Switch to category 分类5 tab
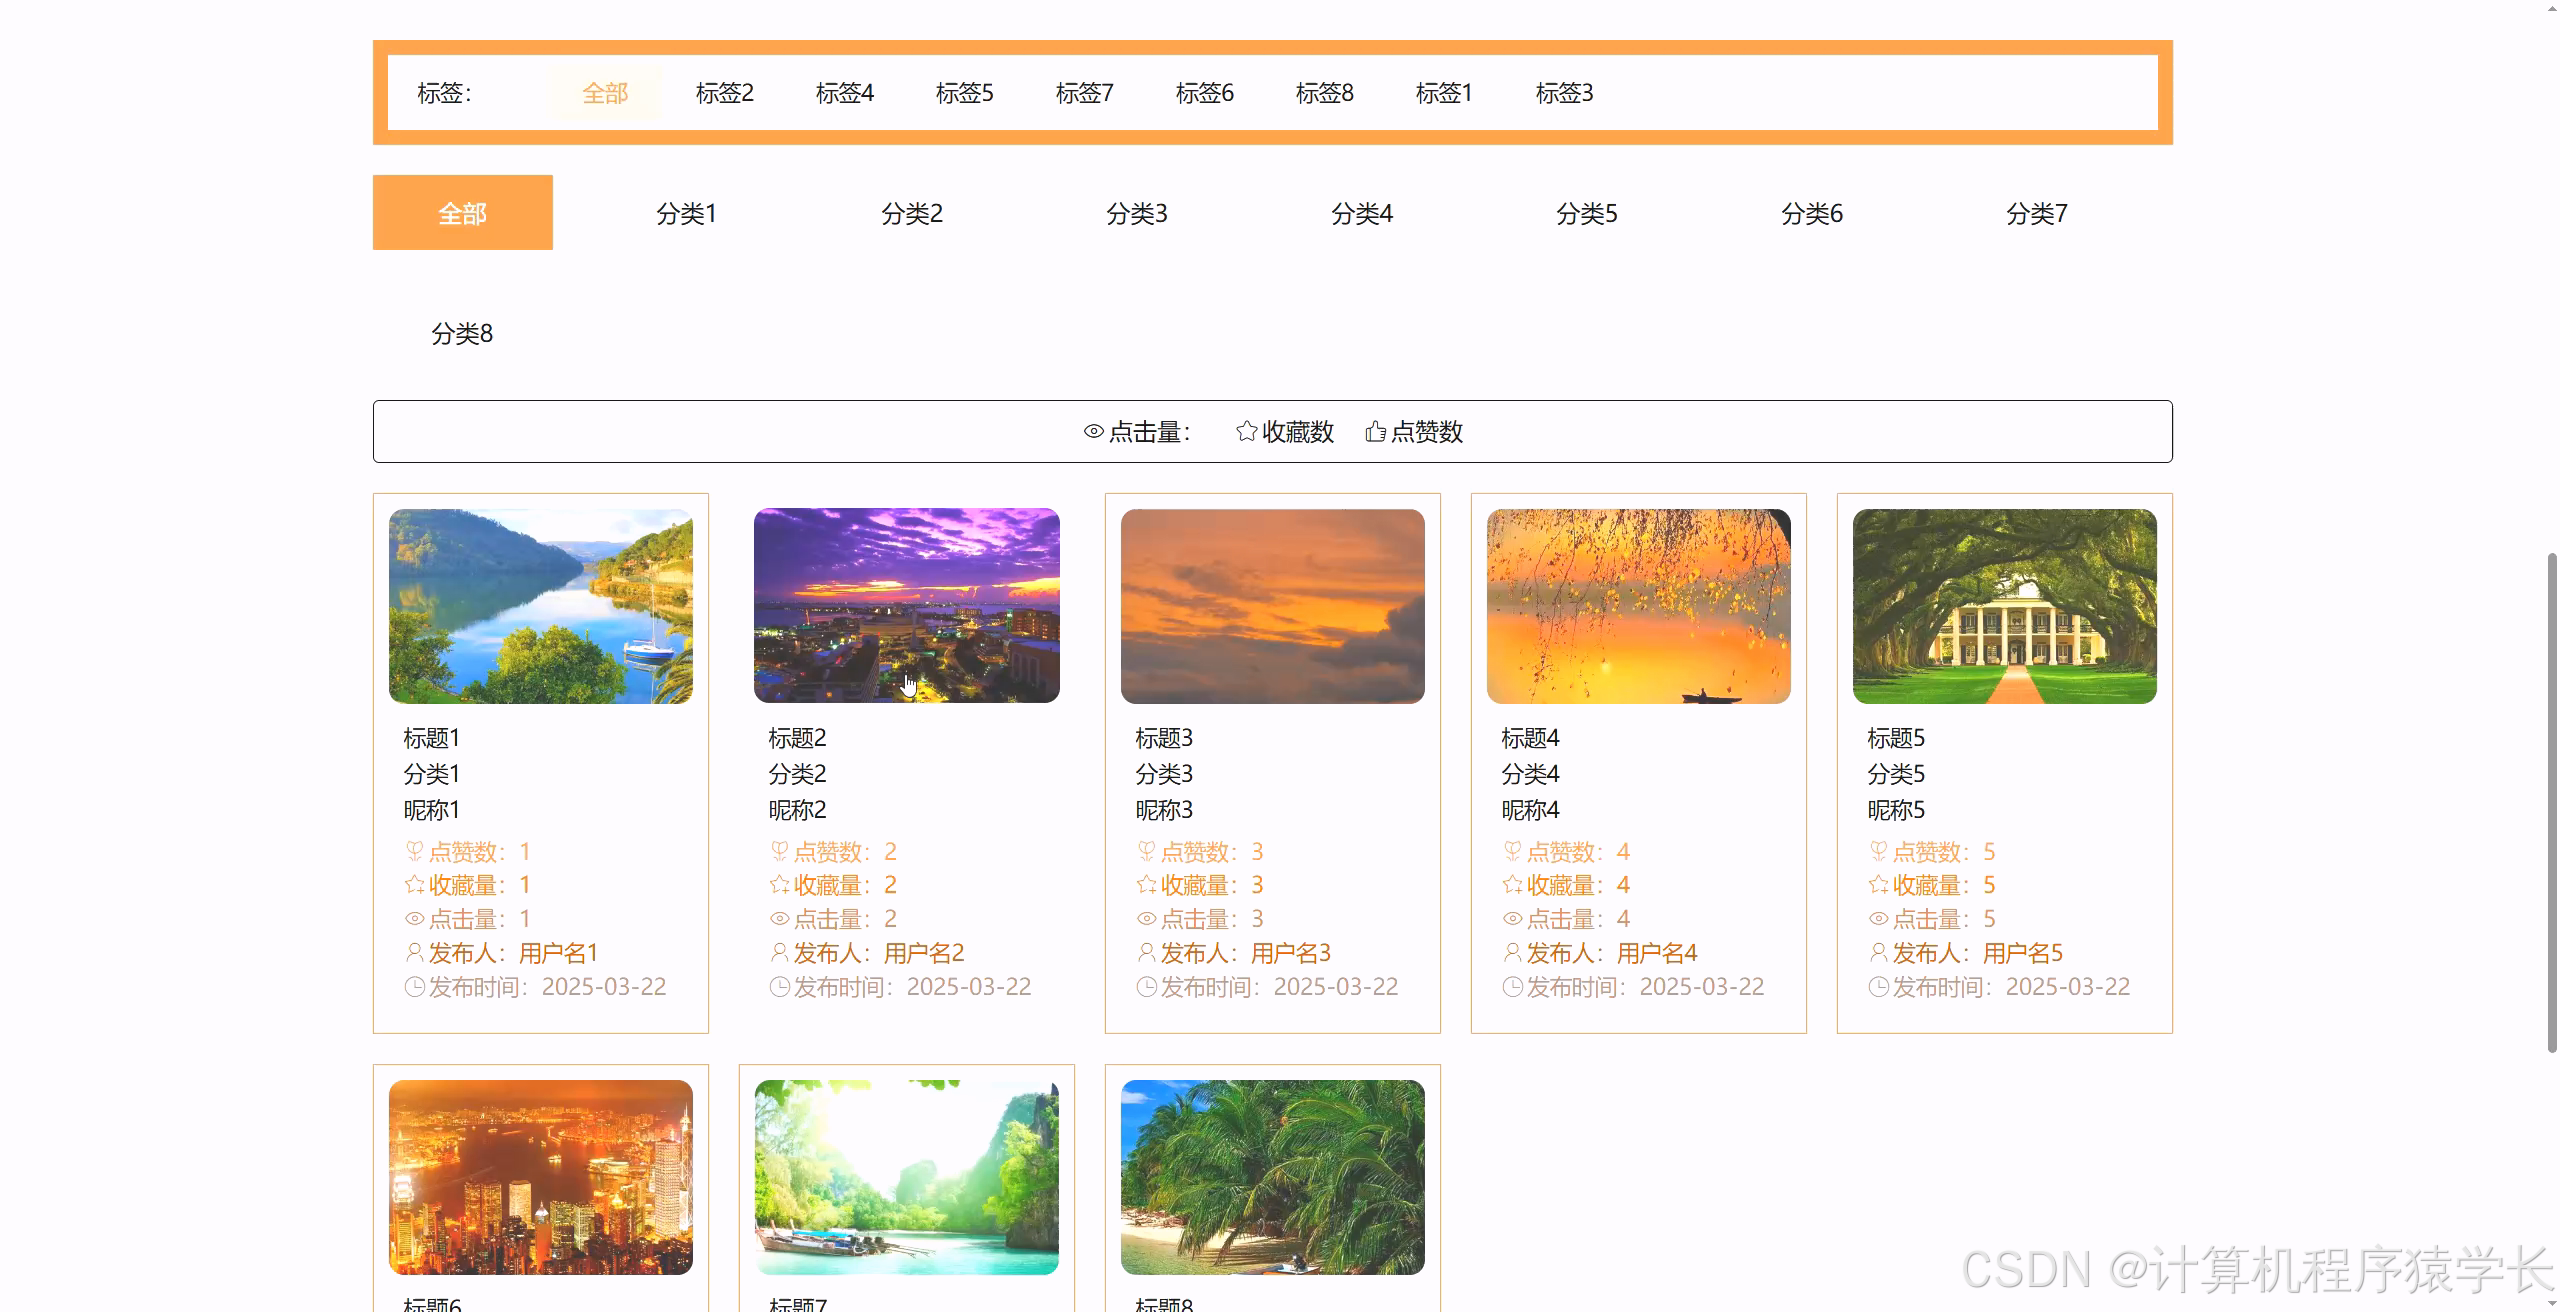This screenshot has width=2560, height=1312. click(x=1587, y=213)
